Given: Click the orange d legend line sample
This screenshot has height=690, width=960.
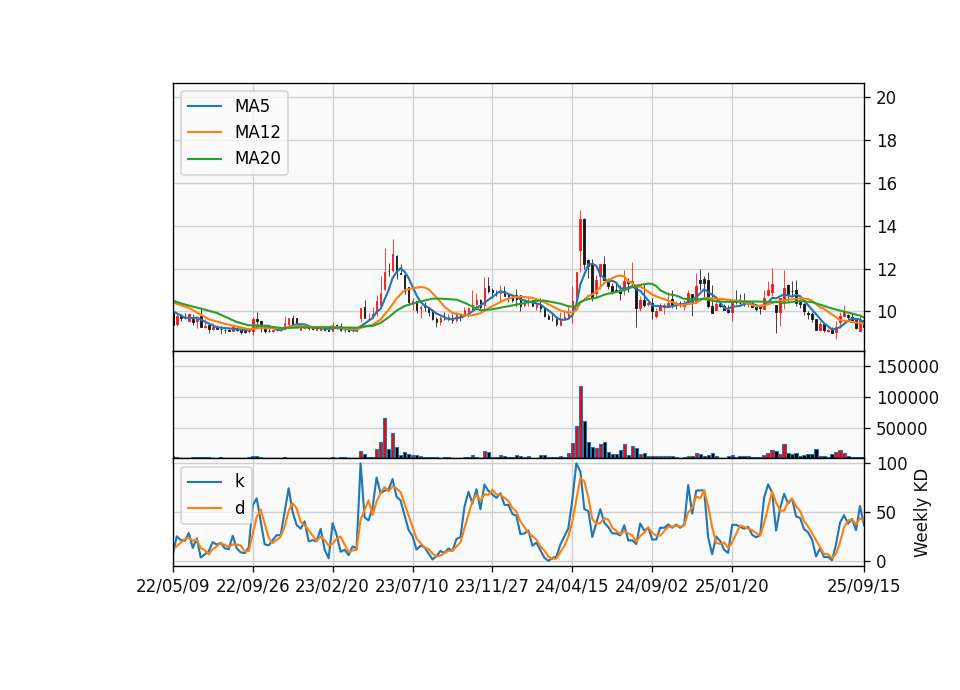Looking at the screenshot, I should (x=204, y=508).
